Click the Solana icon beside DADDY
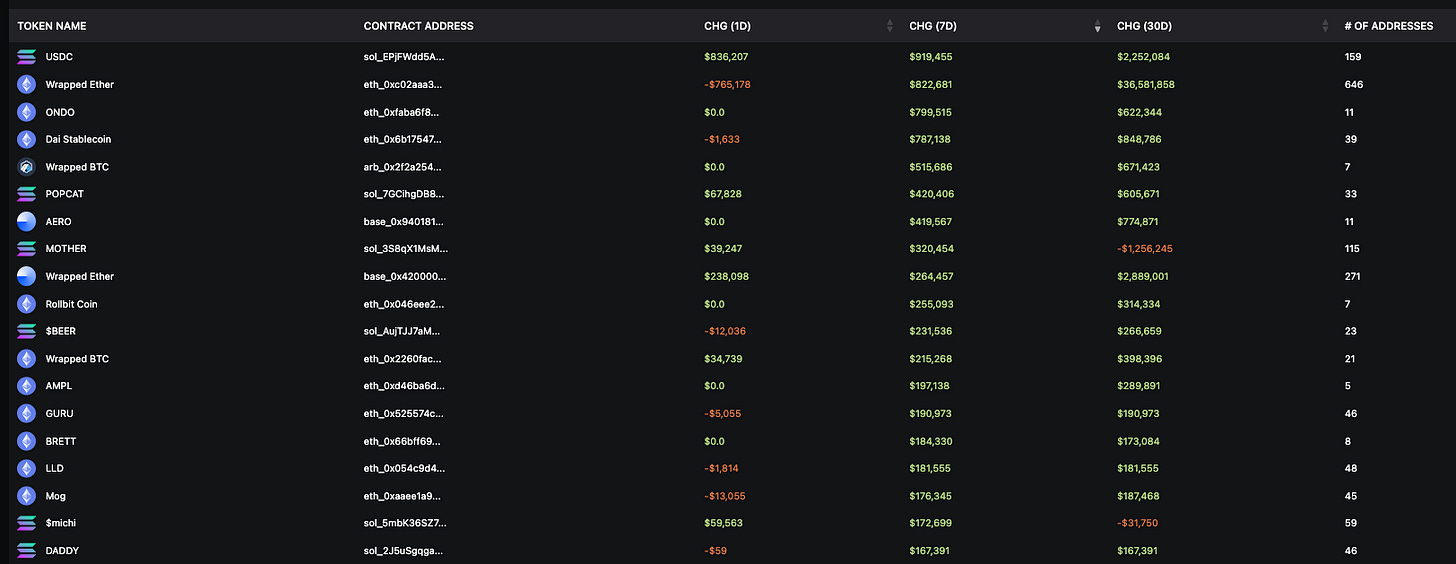Image resolution: width=1456 pixels, height=564 pixels. (x=26, y=551)
